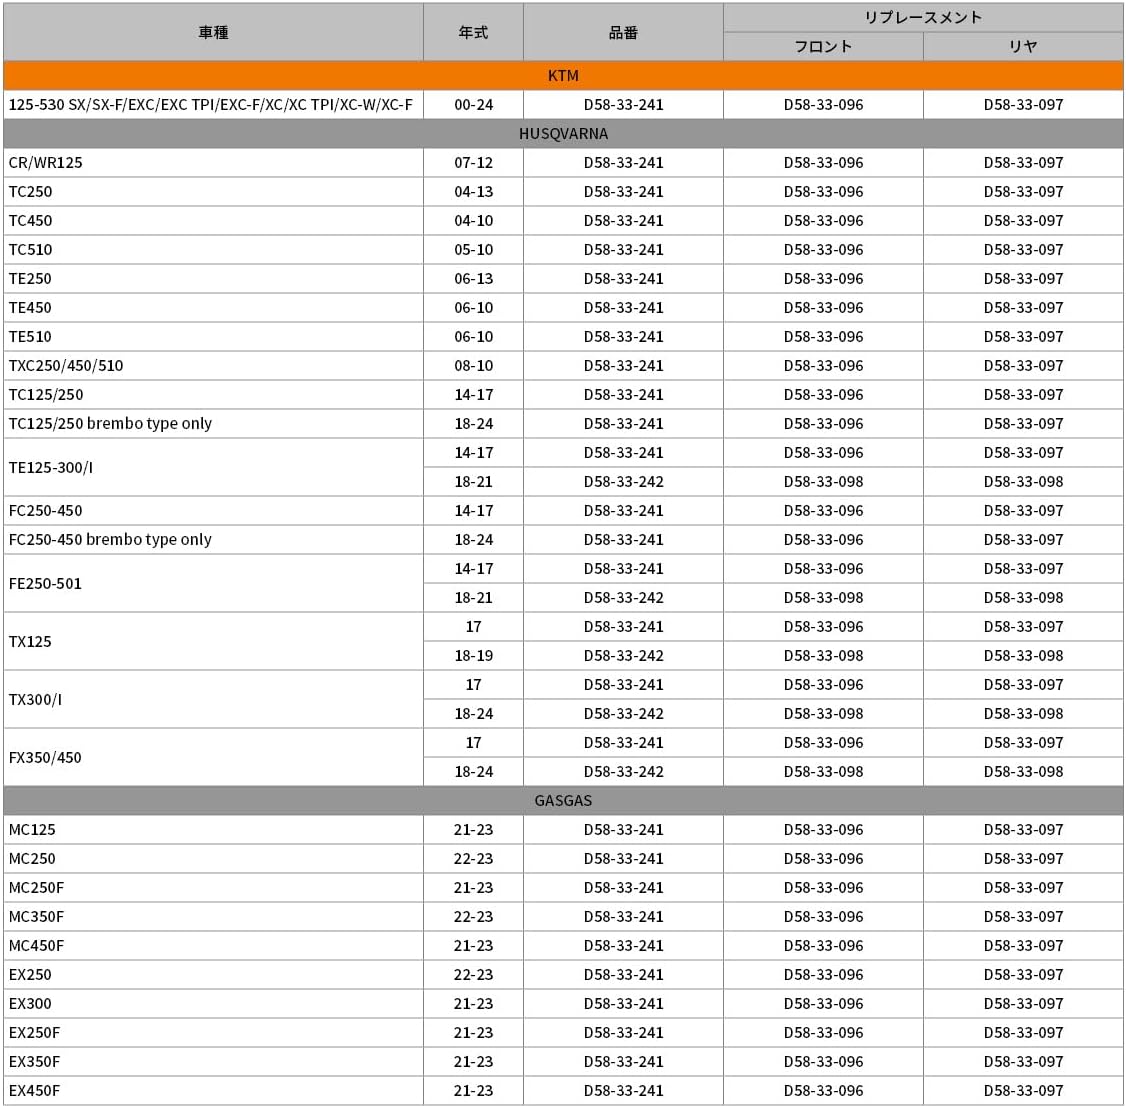Select the MC125 model cell

213,830
